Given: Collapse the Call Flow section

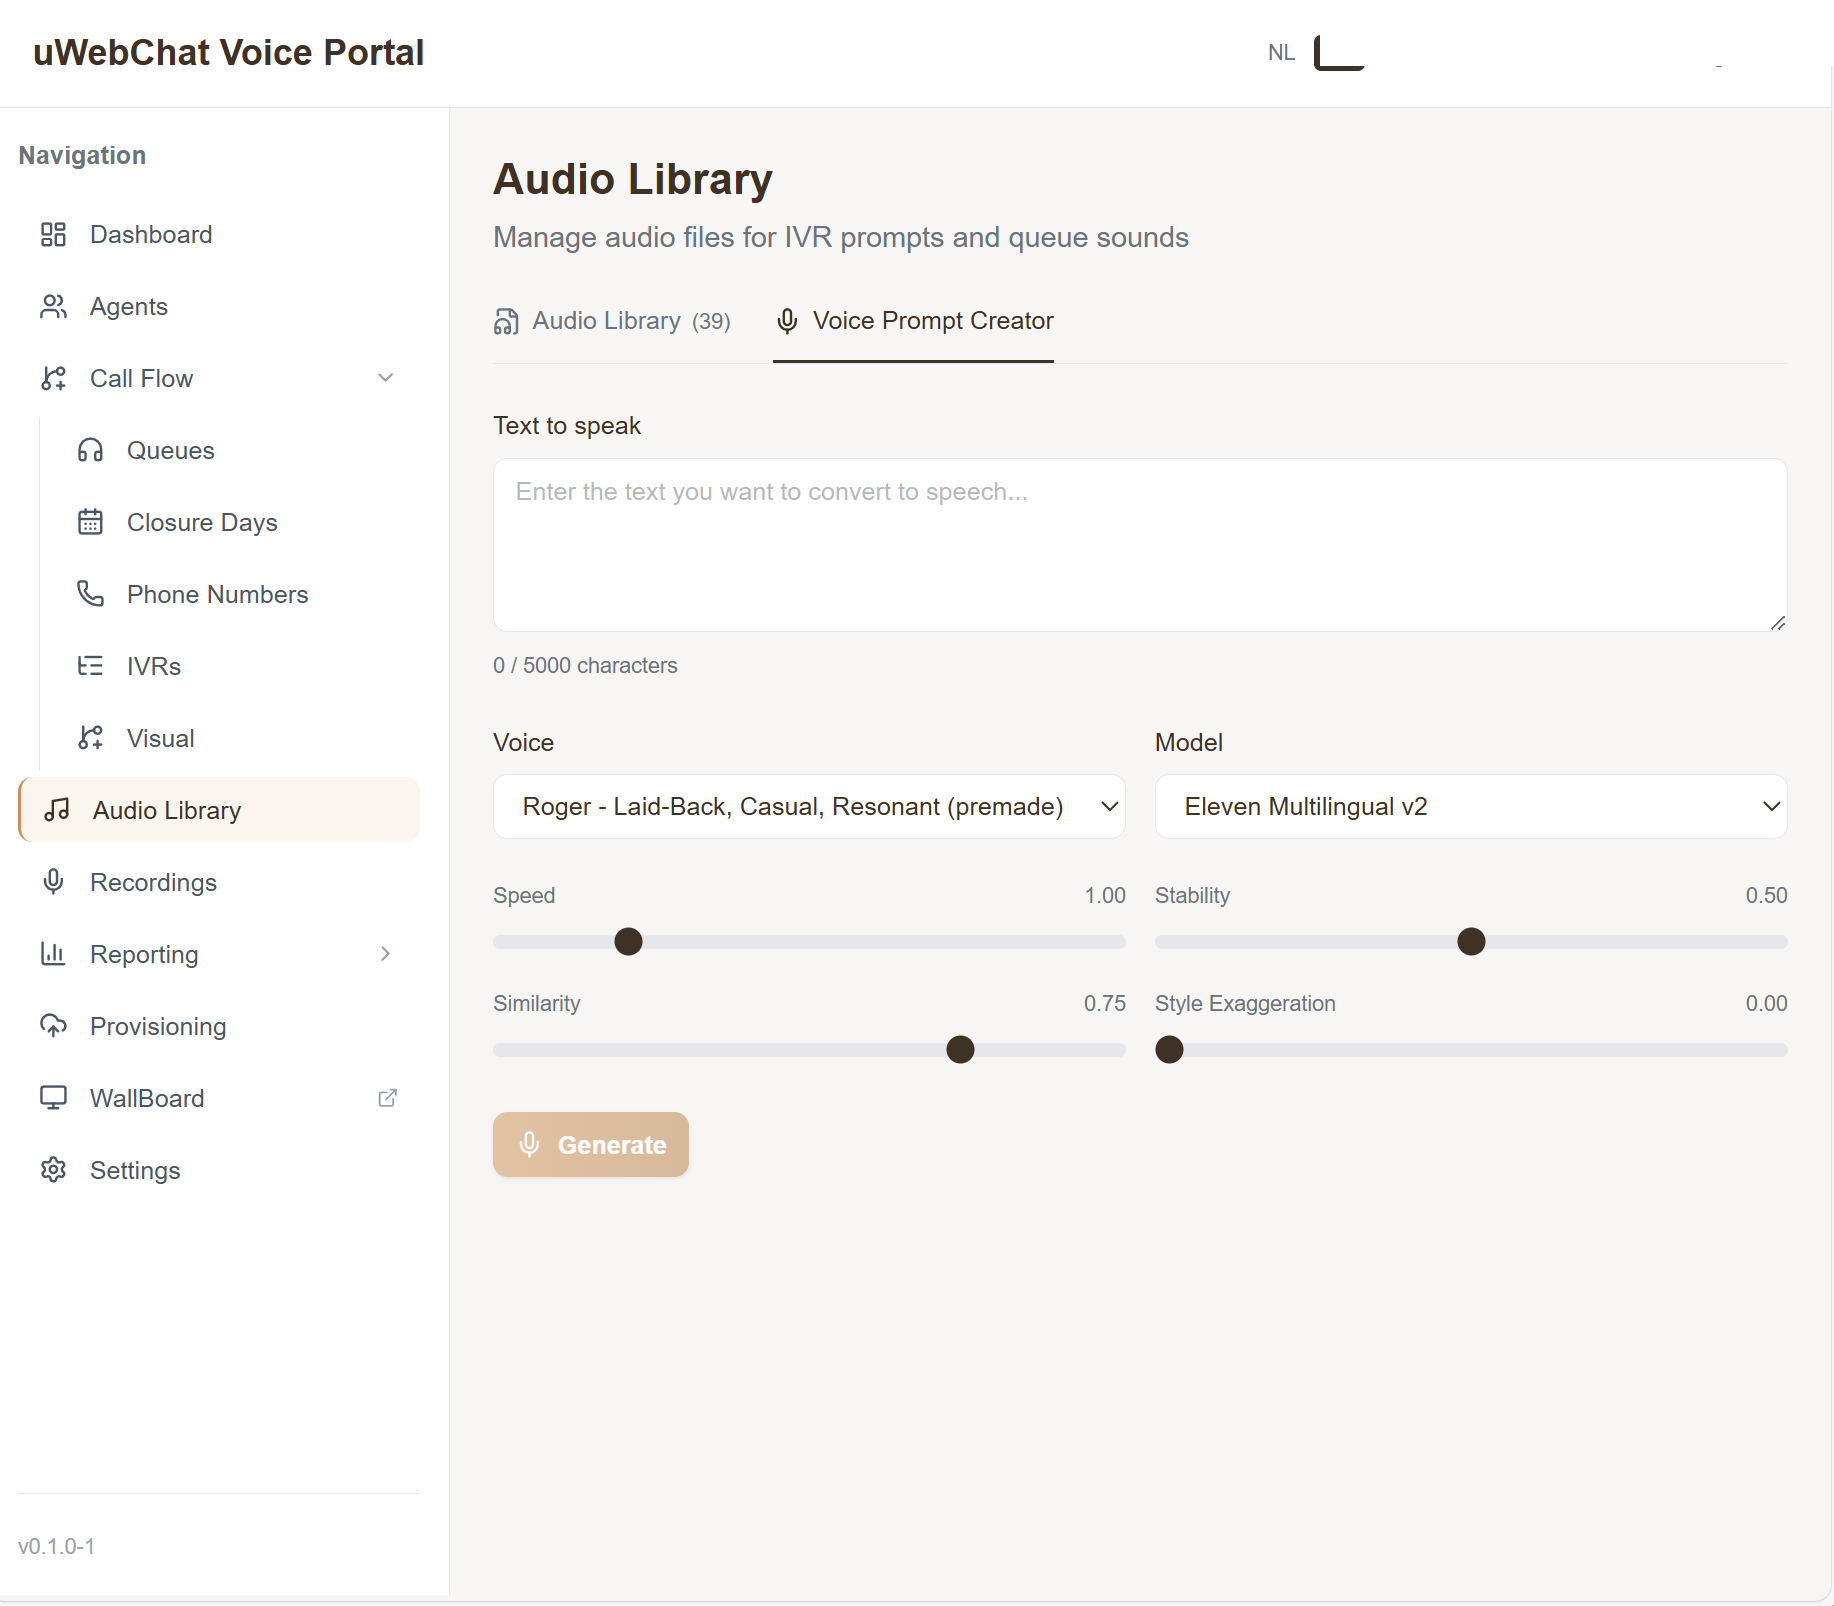Looking at the screenshot, I should 386,378.
